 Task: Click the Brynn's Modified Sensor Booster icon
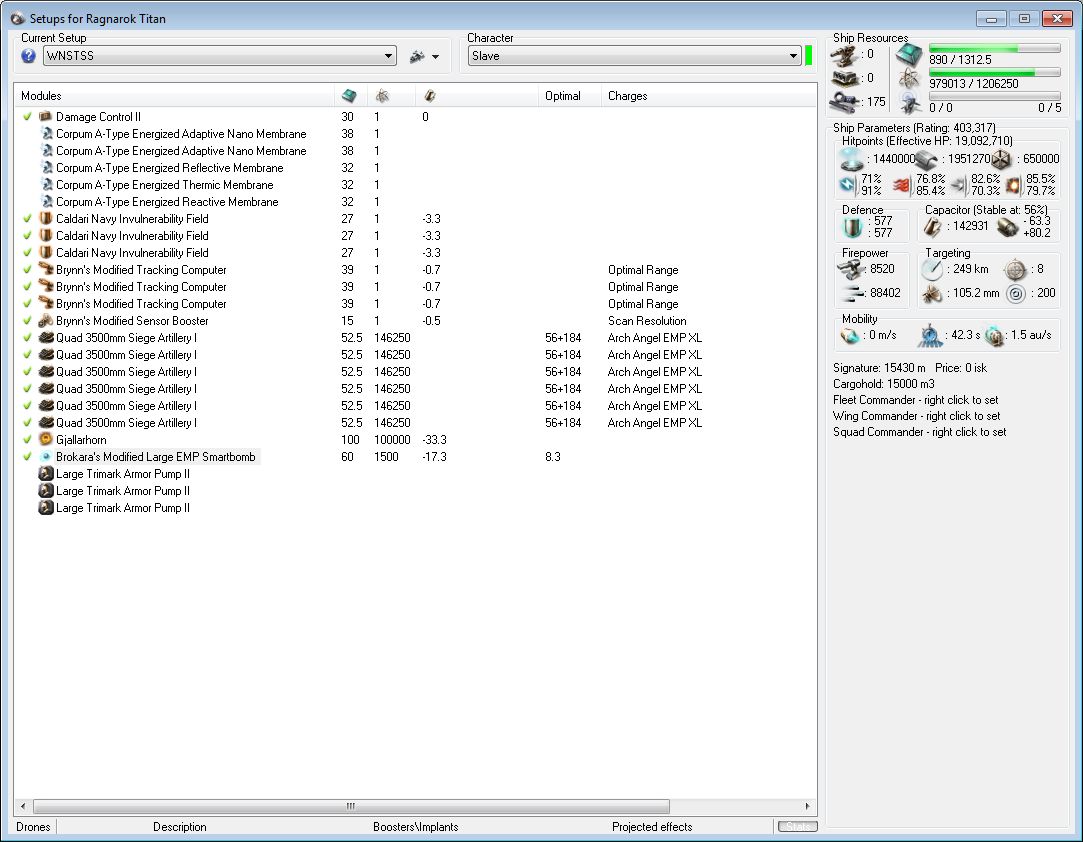(46, 320)
